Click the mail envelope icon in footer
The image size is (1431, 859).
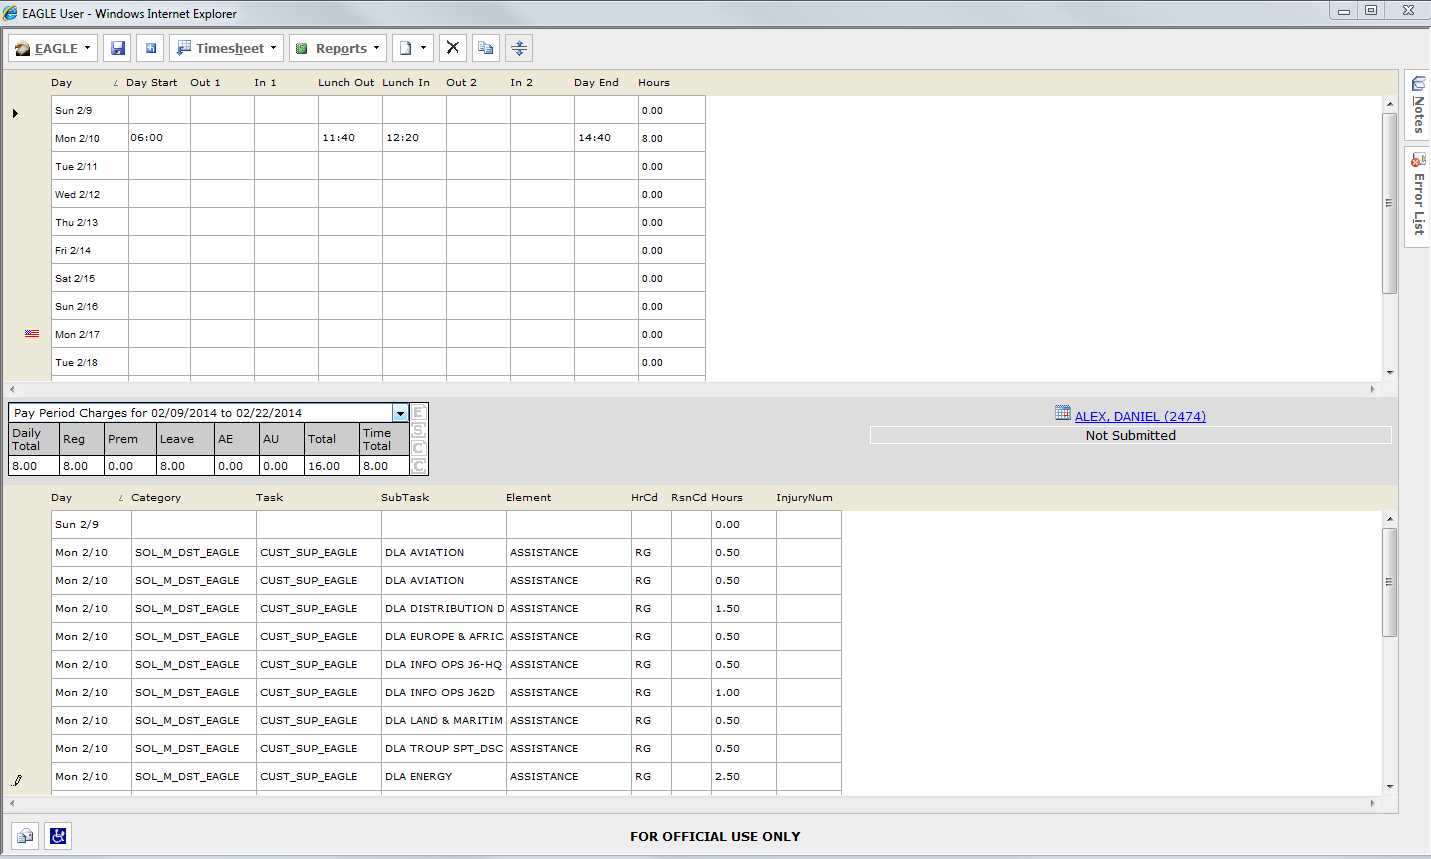click(x=25, y=836)
